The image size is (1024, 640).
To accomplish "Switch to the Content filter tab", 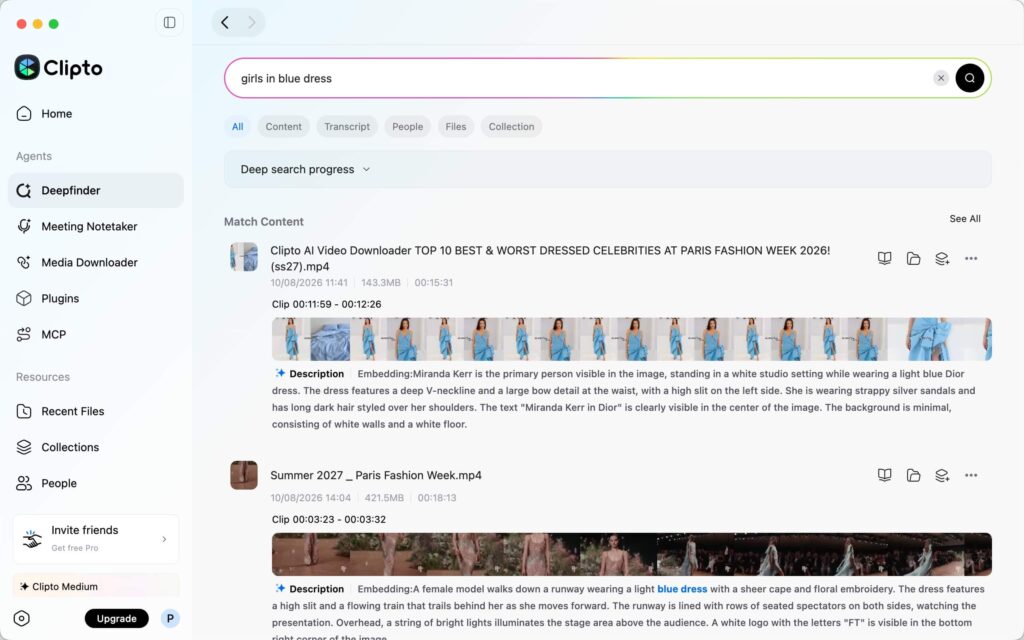I will (283, 127).
